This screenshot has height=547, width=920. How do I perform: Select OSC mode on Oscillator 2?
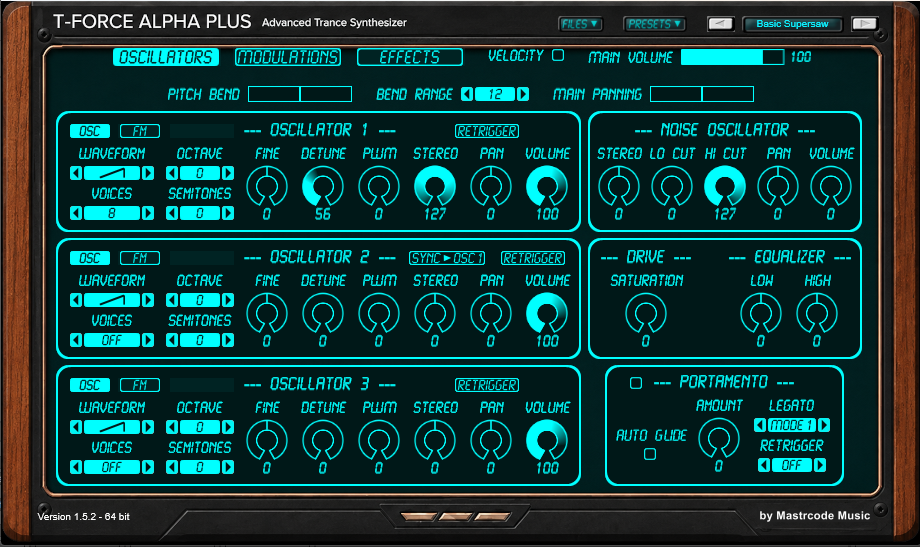coord(90,258)
